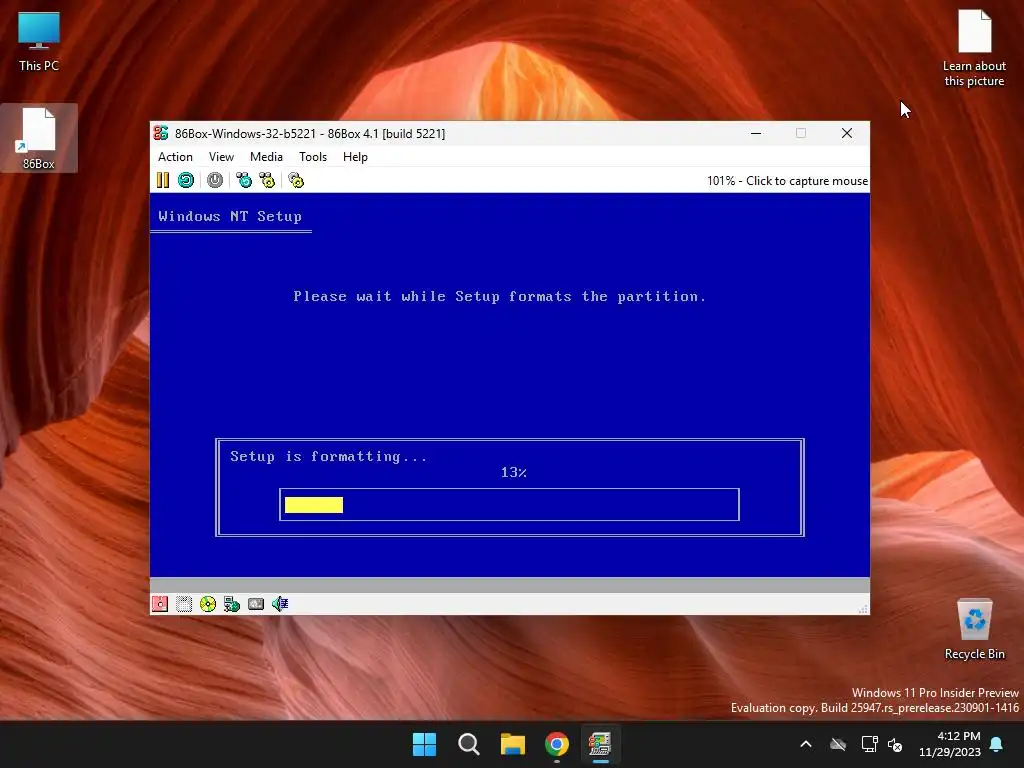The image size is (1024, 768).
Task: Click the network status icon
Action: (232, 604)
